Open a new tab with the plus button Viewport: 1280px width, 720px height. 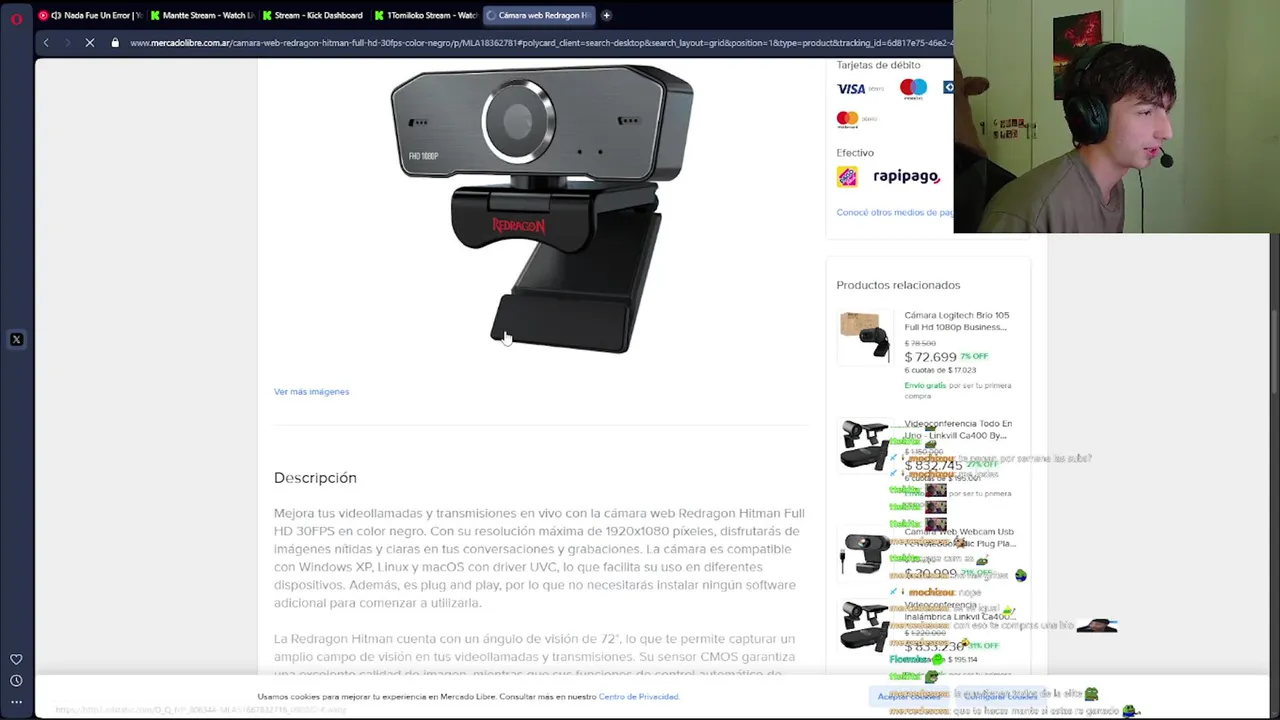point(607,15)
